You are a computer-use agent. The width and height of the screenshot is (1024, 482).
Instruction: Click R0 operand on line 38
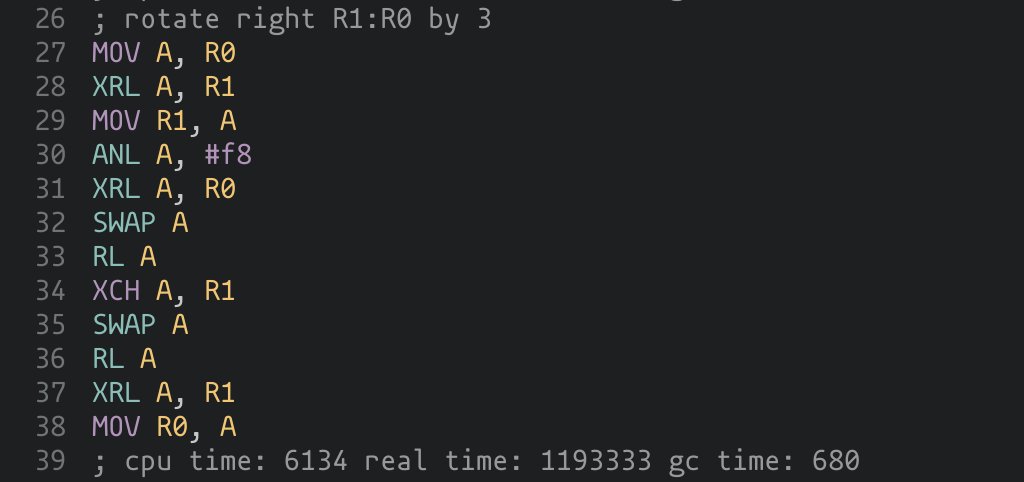(172, 426)
